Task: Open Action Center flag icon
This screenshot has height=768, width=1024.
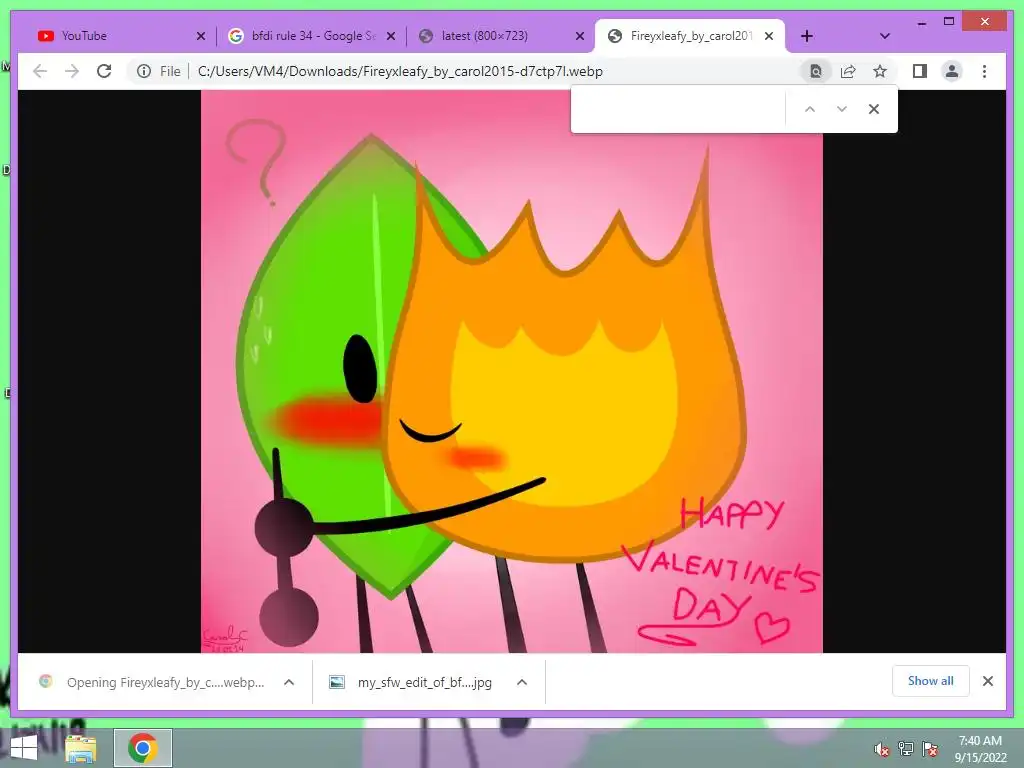Action: (930, 749)
